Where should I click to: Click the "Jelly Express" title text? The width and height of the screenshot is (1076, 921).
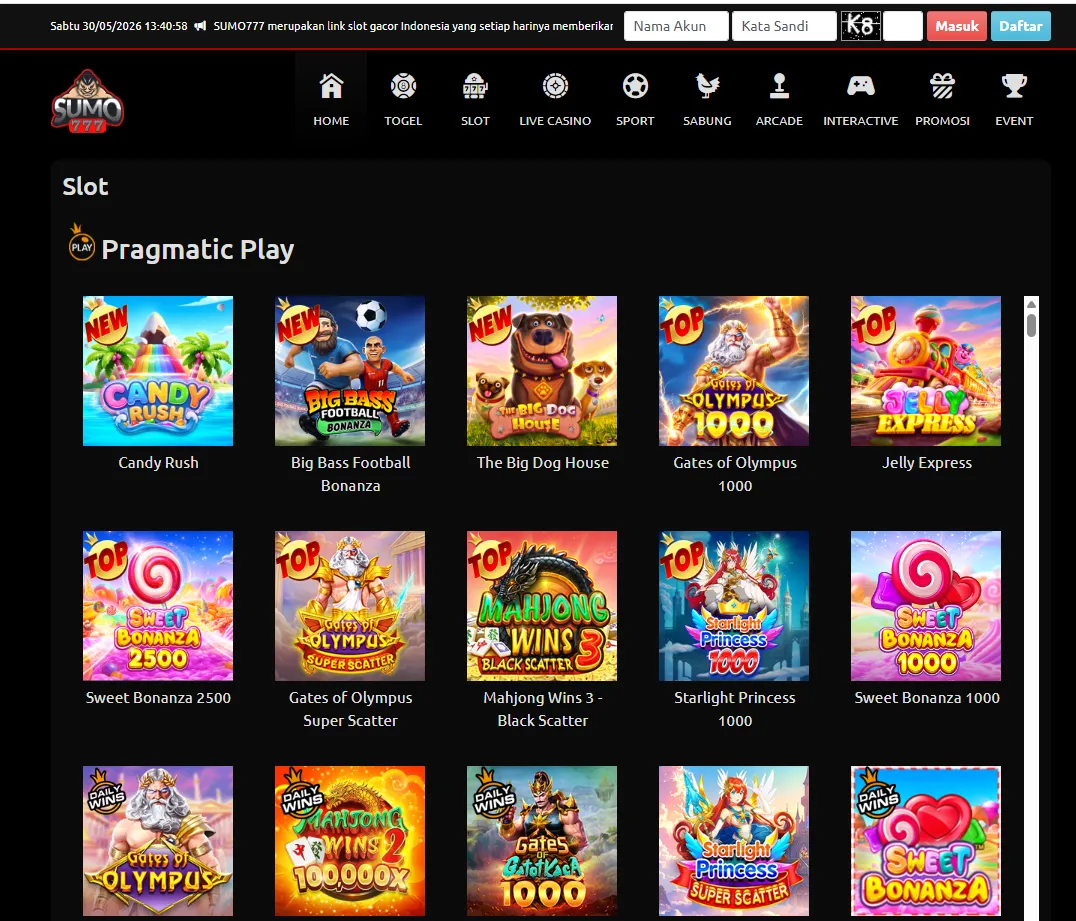pyautogui.click(x=927, y=463)
